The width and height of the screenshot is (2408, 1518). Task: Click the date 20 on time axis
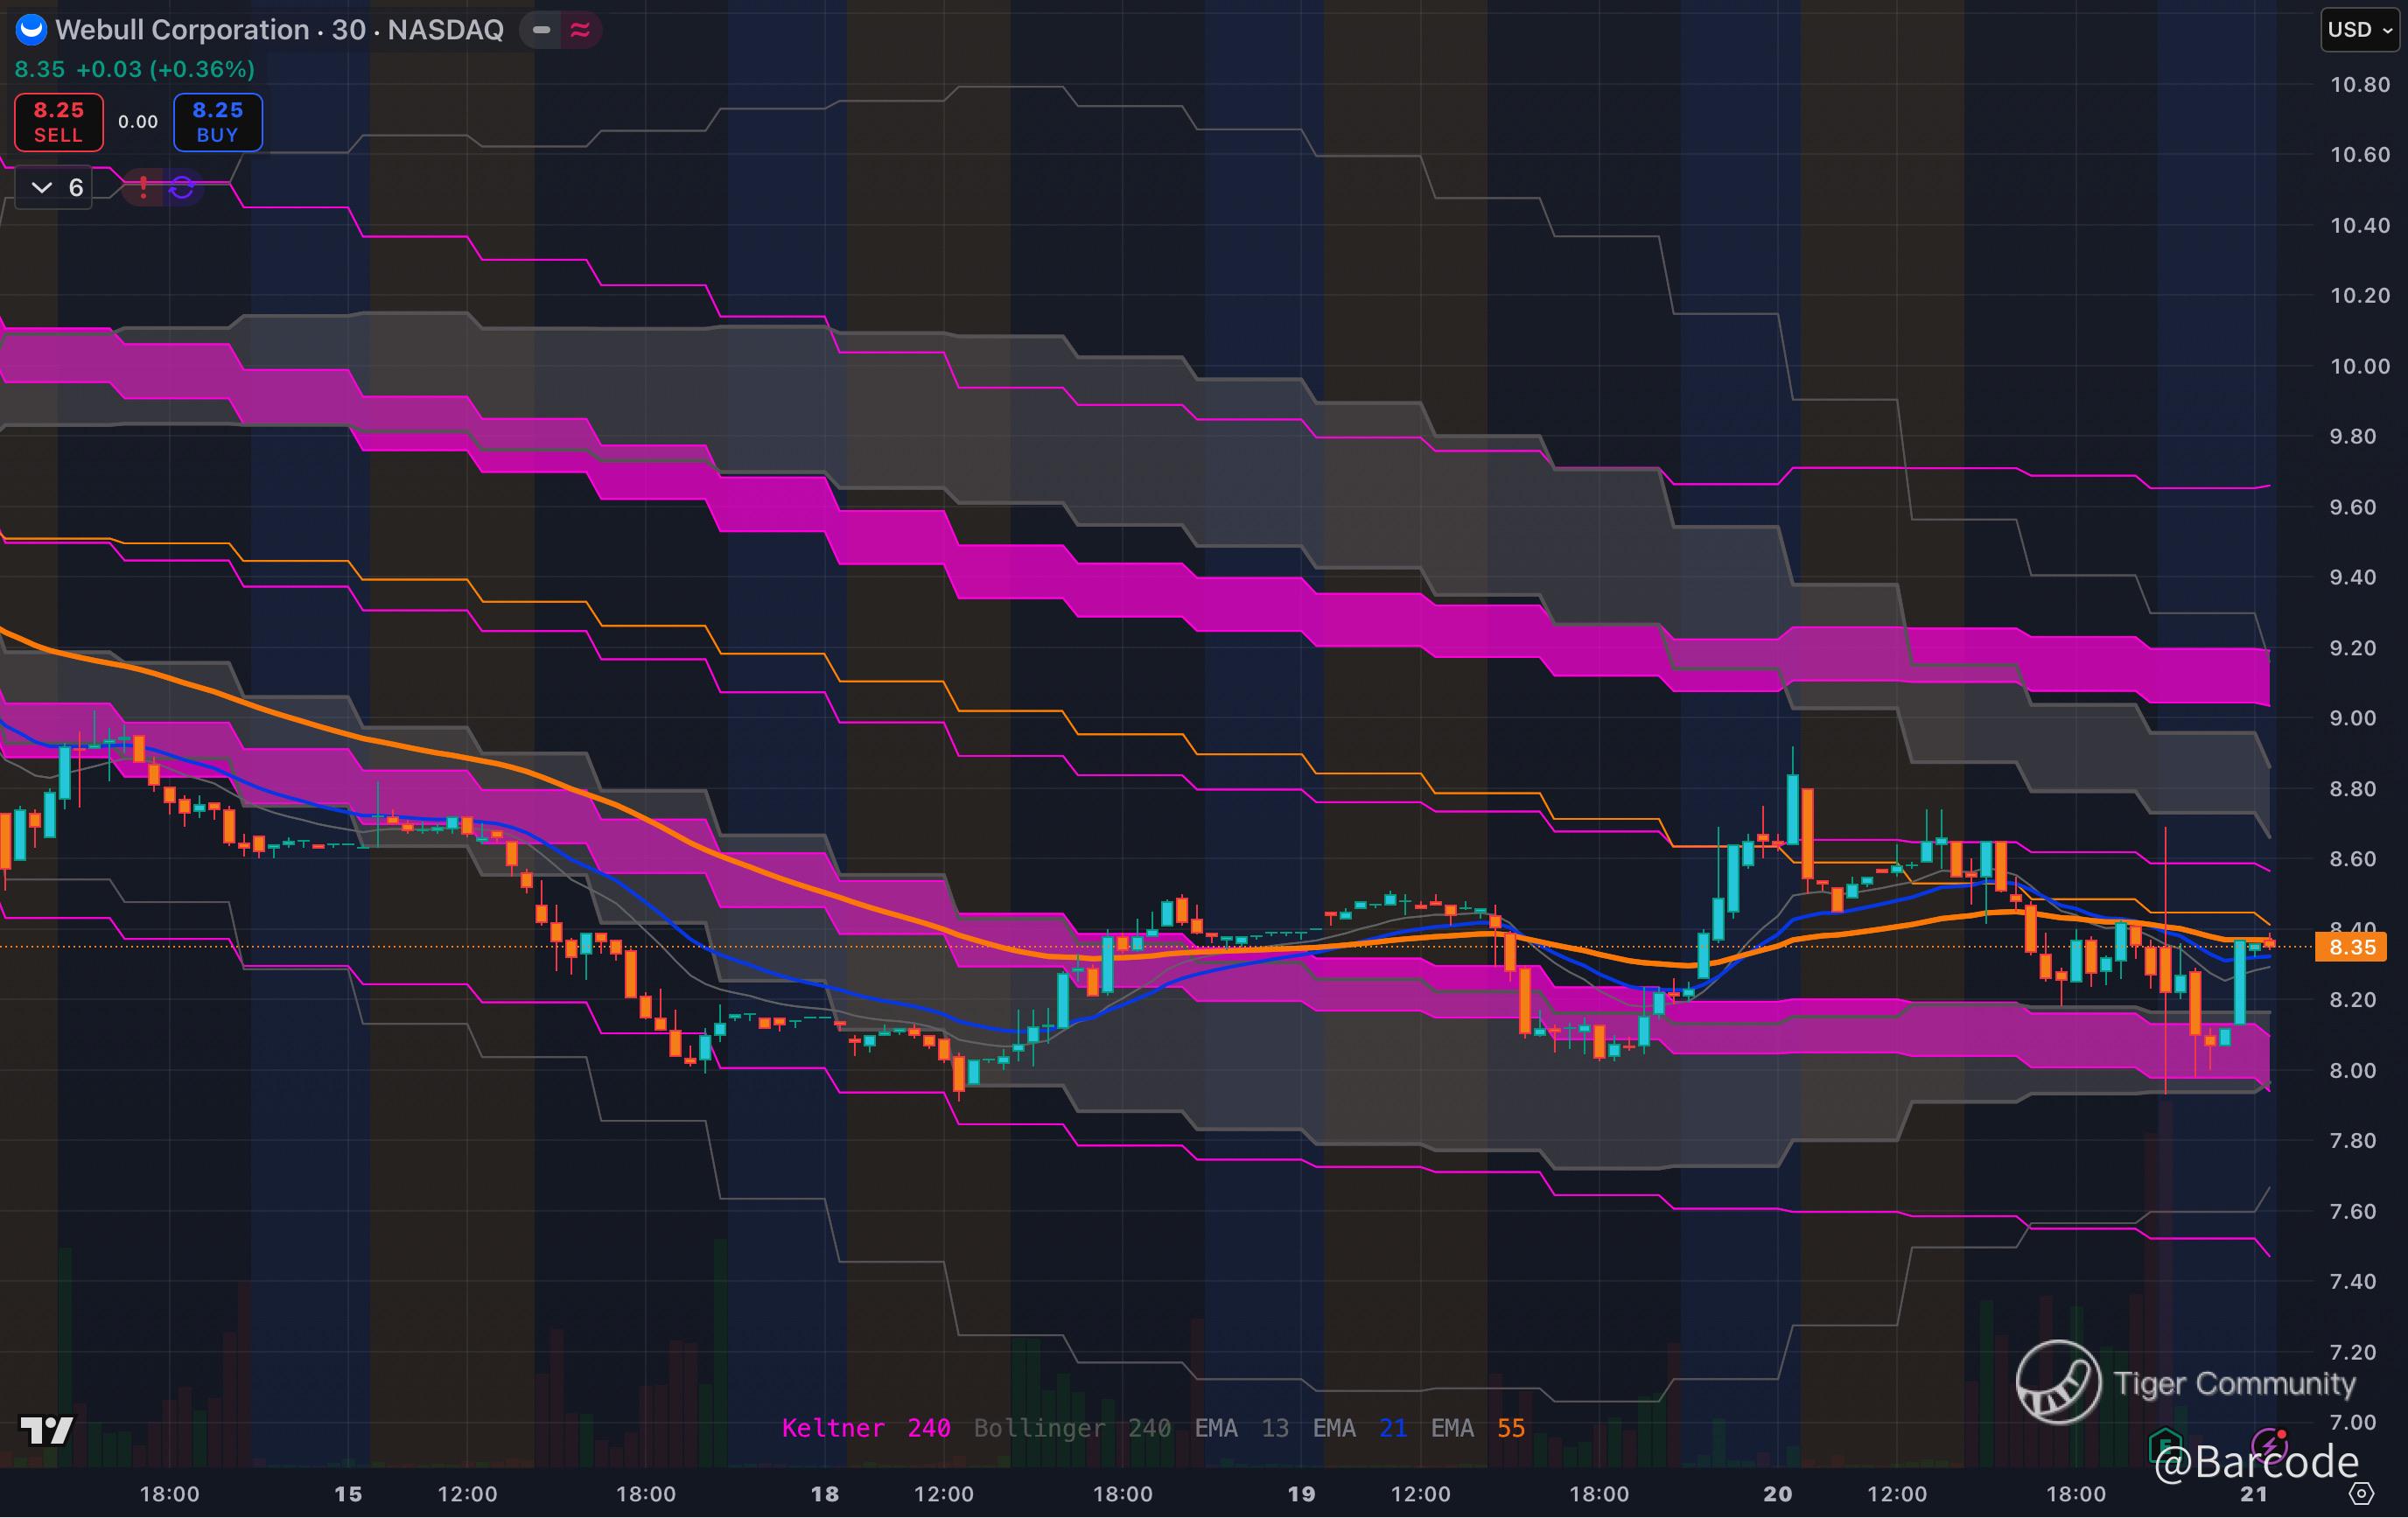[x=1777, y=1494]
